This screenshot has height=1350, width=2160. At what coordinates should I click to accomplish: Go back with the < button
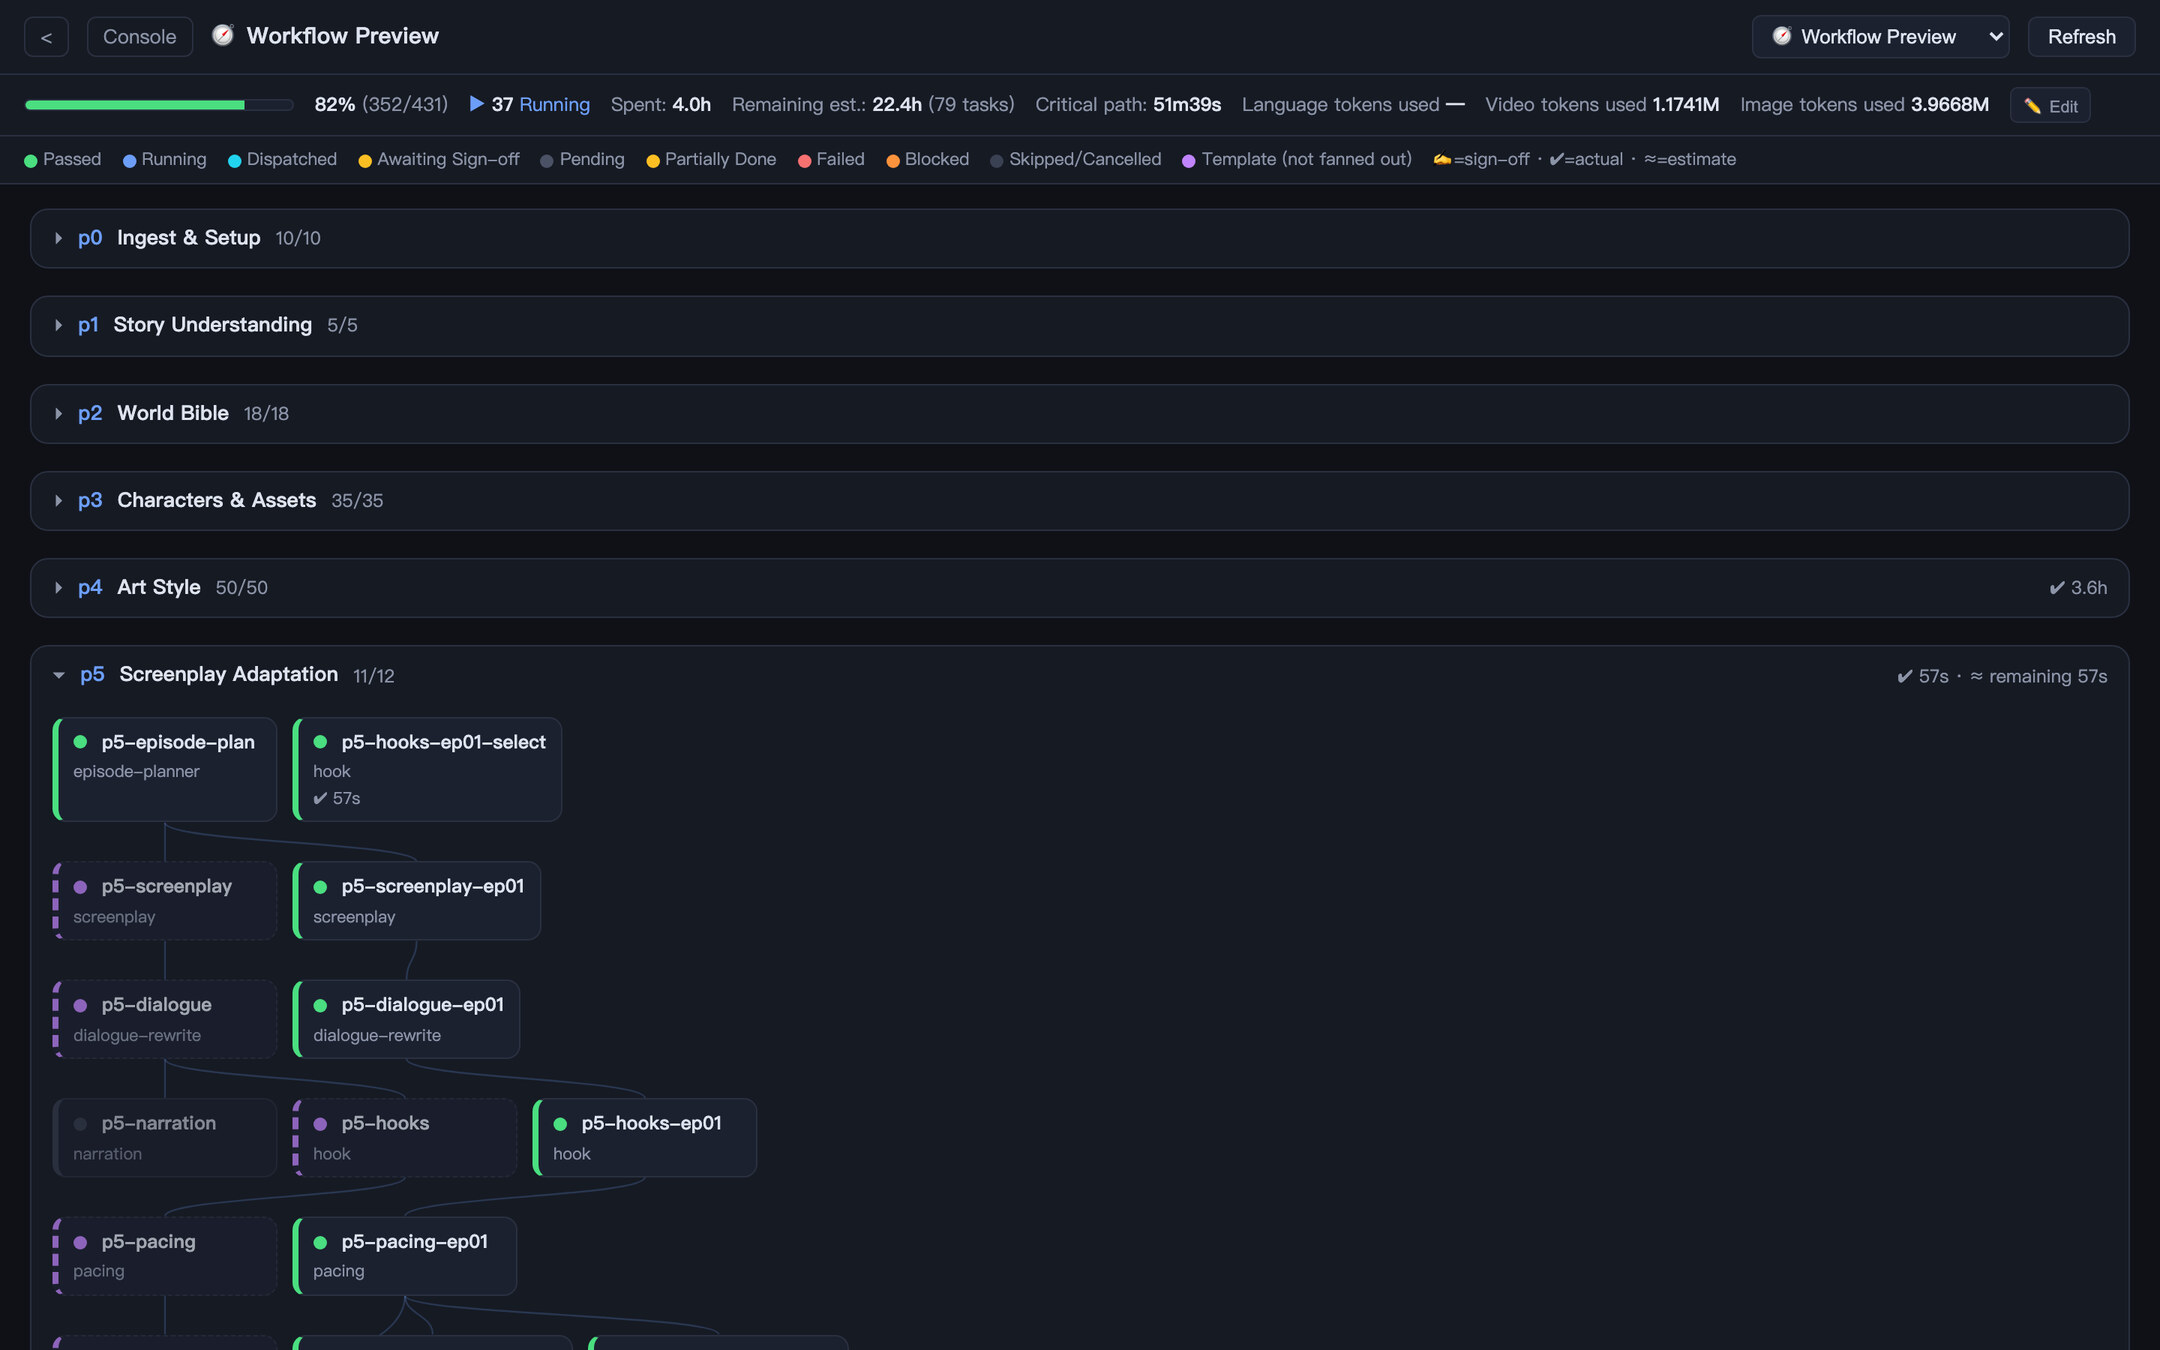pyautogui.click(x=46, y=37)
